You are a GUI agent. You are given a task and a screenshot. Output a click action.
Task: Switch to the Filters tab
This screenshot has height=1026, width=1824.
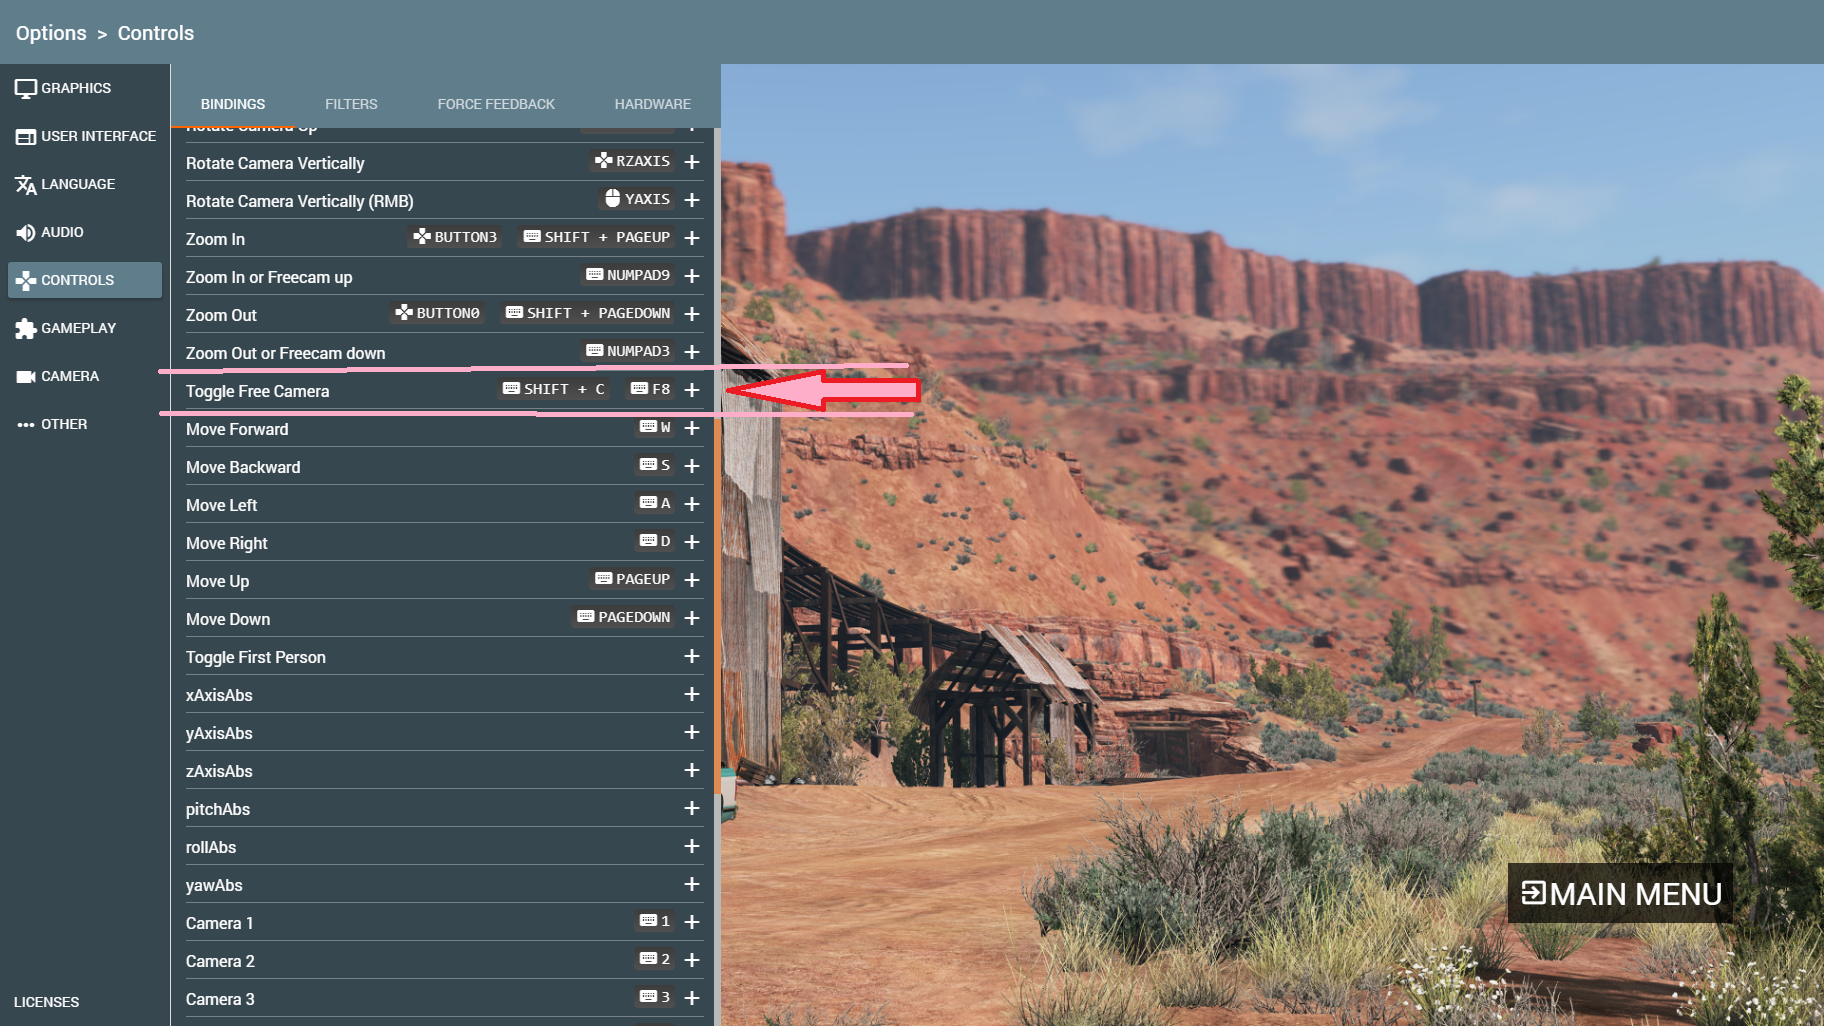351,104
